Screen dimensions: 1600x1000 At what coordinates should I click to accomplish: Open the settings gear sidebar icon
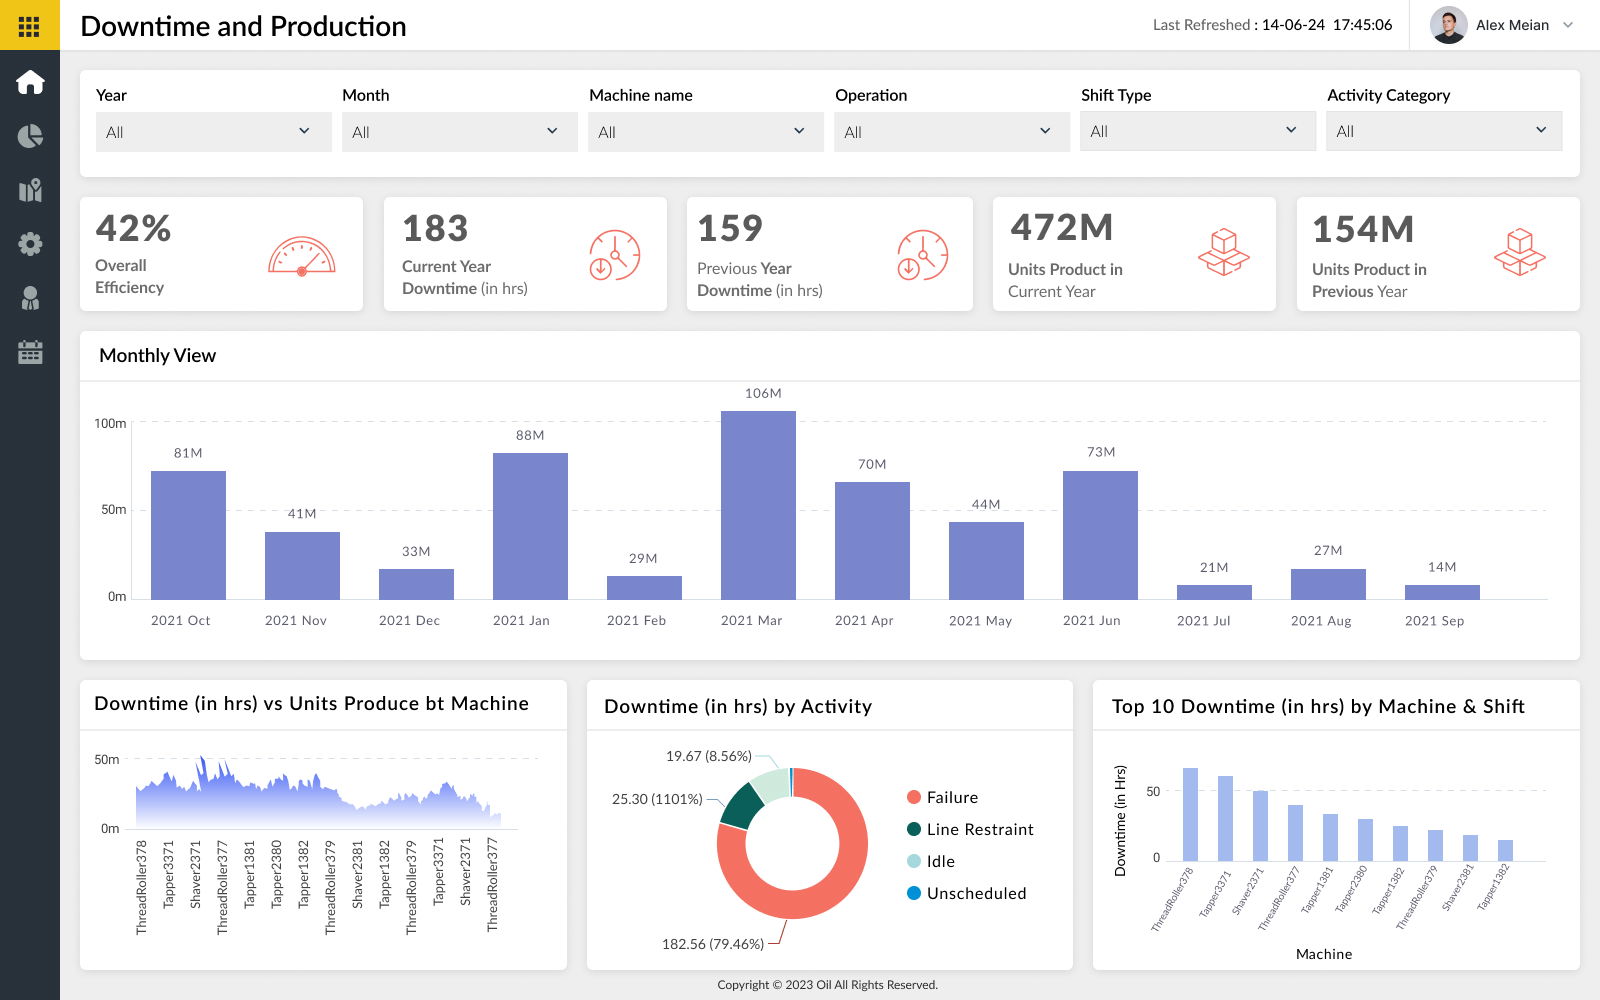tap(30, 244)
